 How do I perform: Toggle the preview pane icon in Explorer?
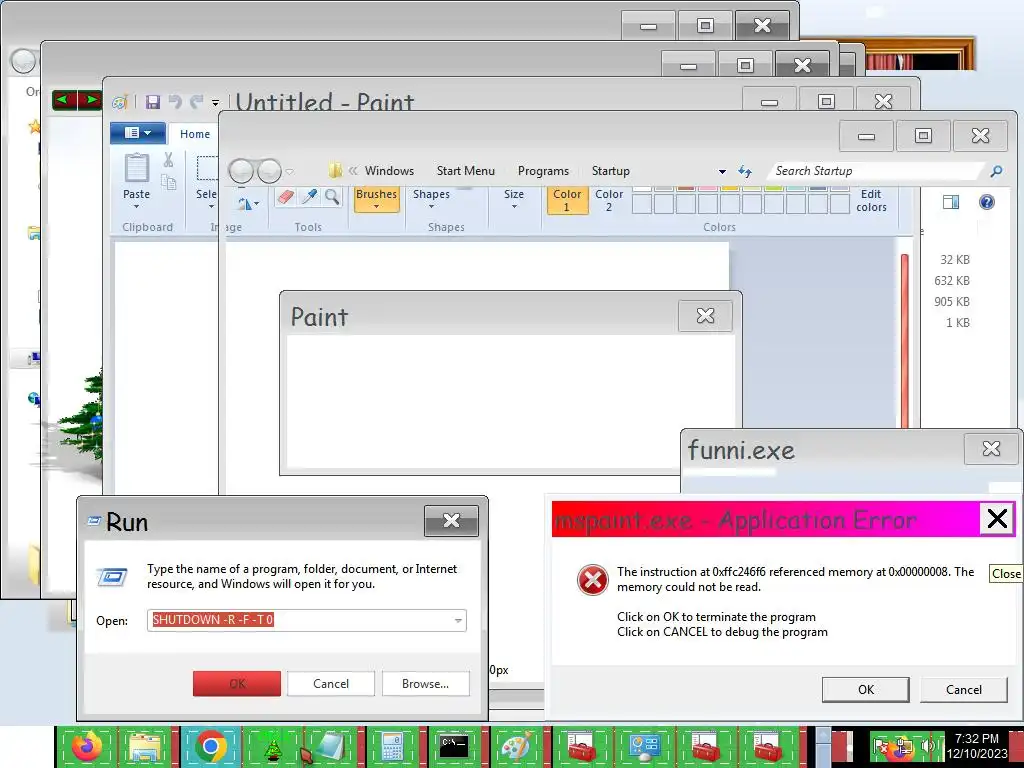pyautogui.click(x=951, y=202)
